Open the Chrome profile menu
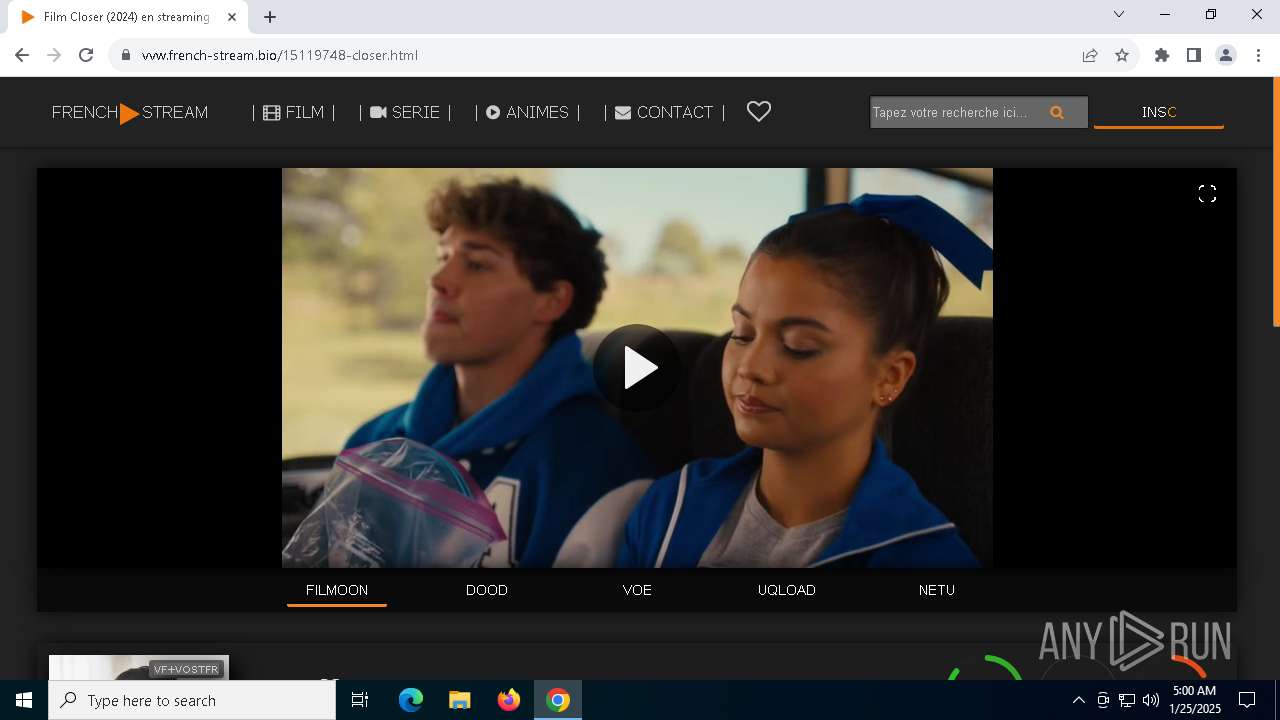The height and width of the screenshot is (720, 1280). 1226,55
